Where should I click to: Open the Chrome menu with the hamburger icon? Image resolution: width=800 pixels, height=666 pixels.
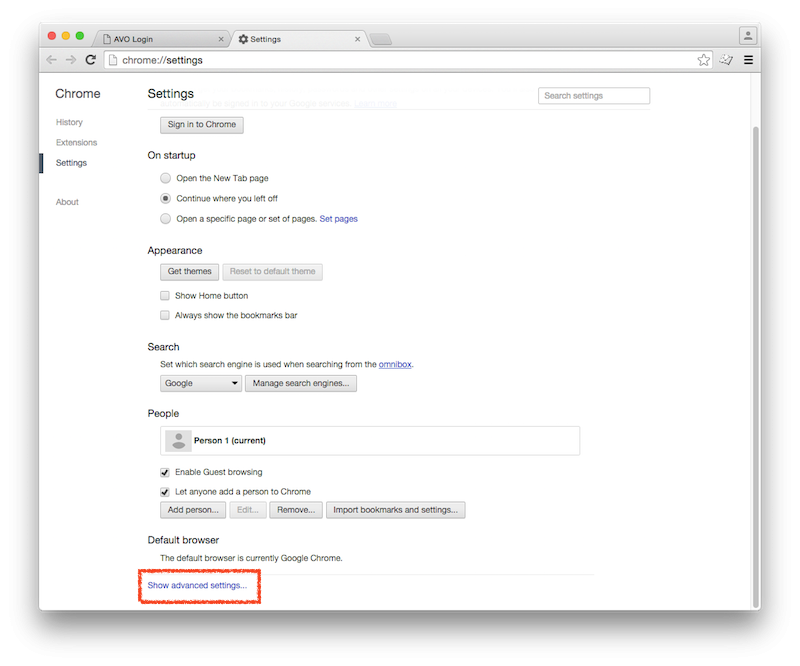(748, 59)
